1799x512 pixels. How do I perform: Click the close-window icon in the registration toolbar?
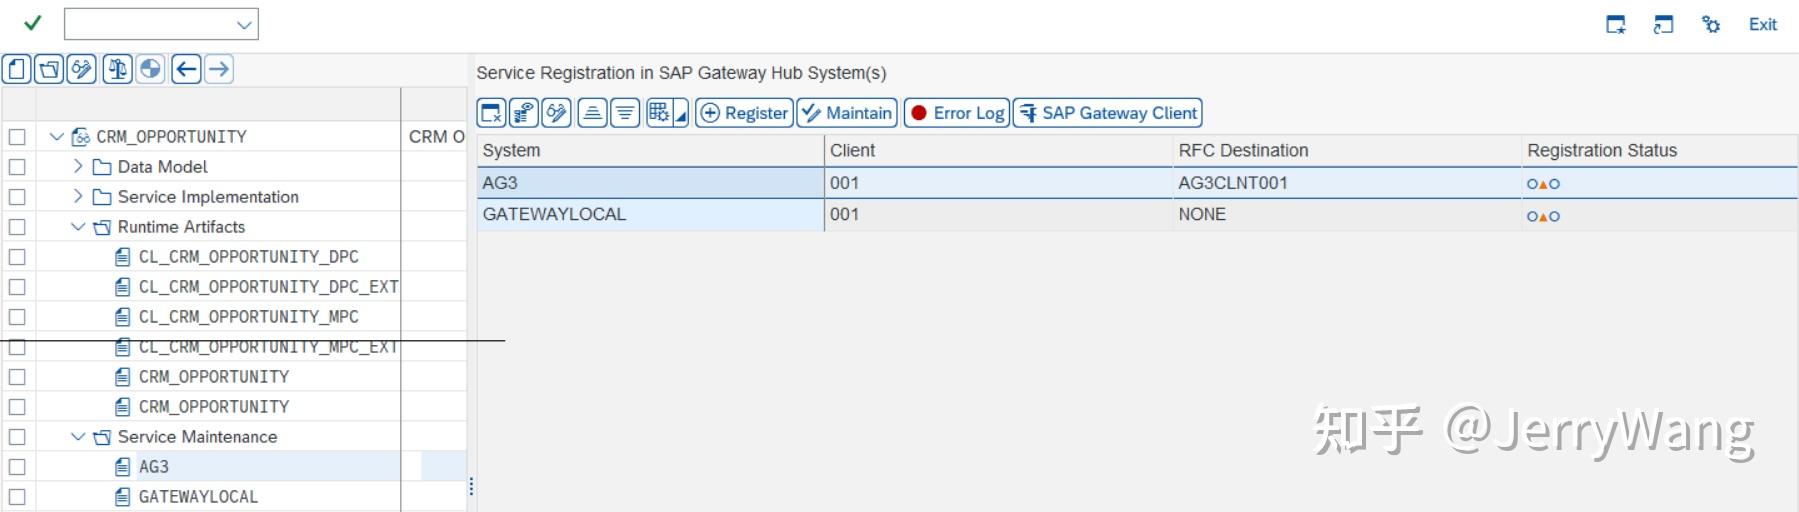pos(491,113)
